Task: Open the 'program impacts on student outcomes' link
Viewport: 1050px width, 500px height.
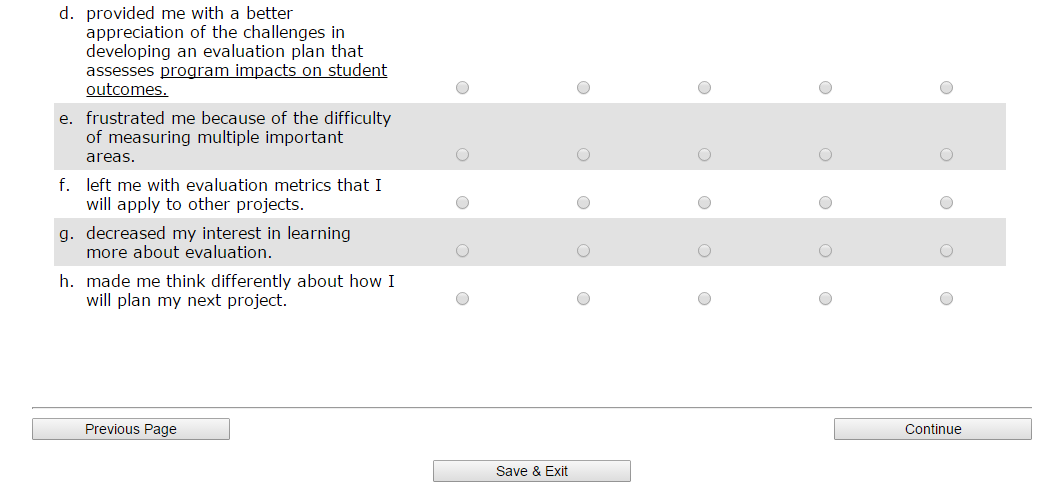Action: point(273,71)
